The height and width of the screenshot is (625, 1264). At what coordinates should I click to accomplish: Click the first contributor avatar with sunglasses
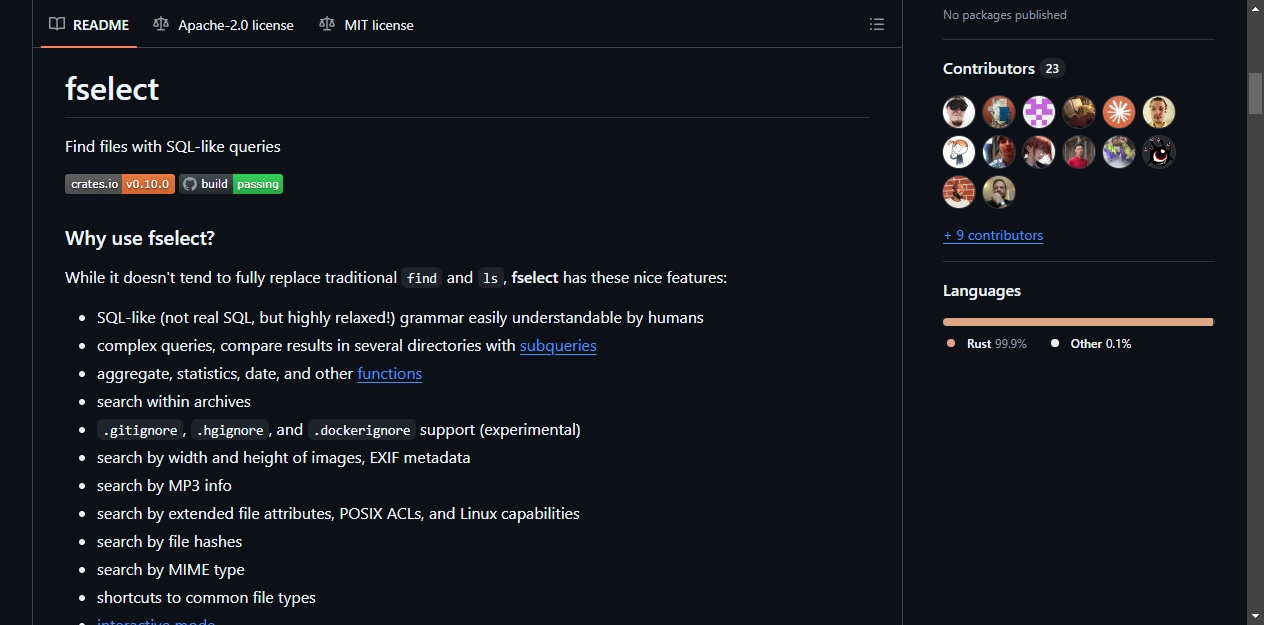tap(959, 112)
